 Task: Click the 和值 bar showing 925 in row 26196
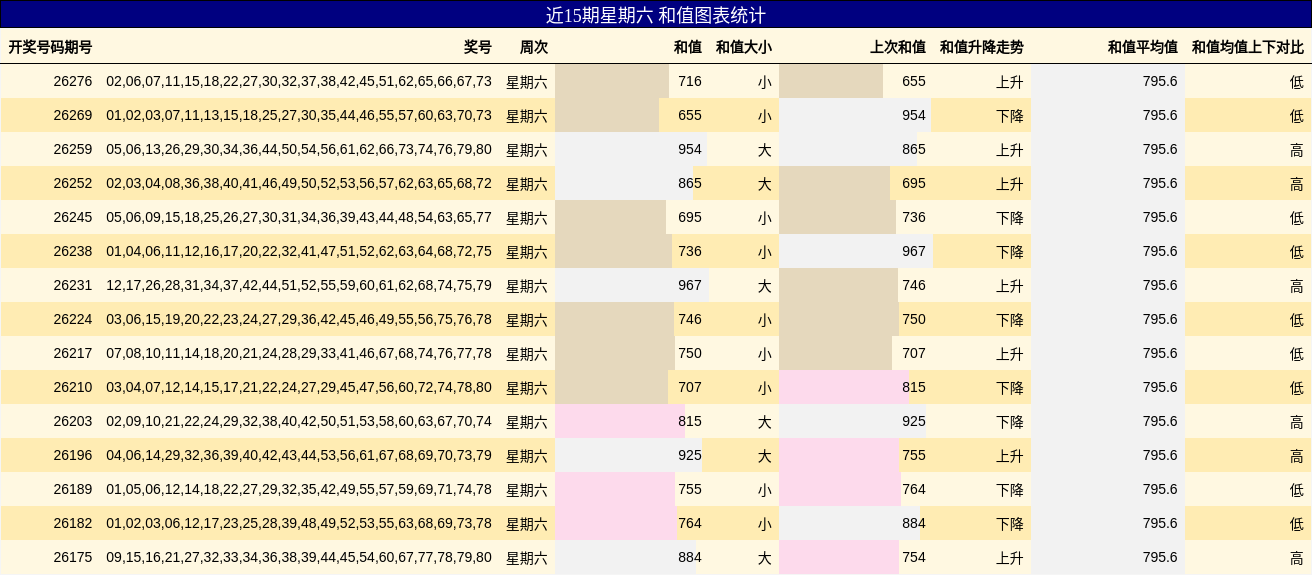click(x=629, y=456)
